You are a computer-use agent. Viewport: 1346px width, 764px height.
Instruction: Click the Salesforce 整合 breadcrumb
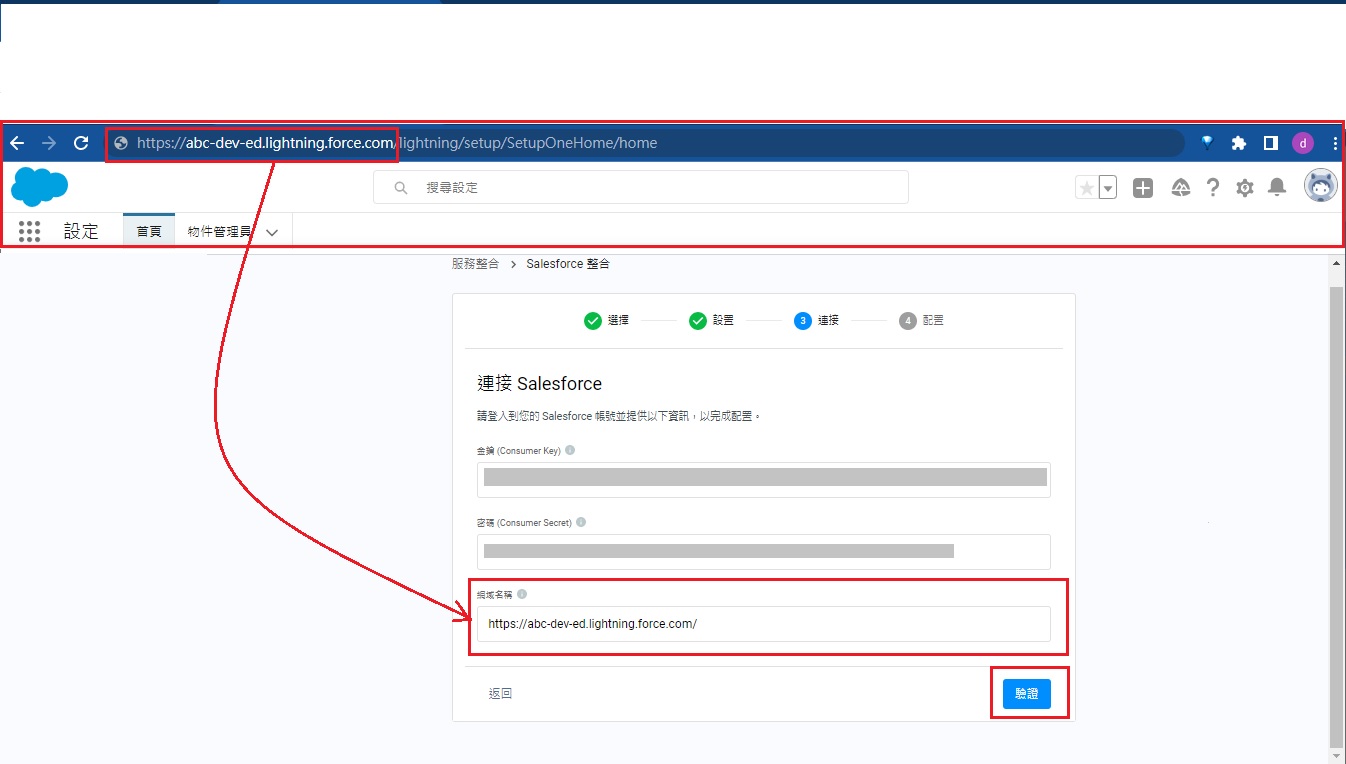568,264
